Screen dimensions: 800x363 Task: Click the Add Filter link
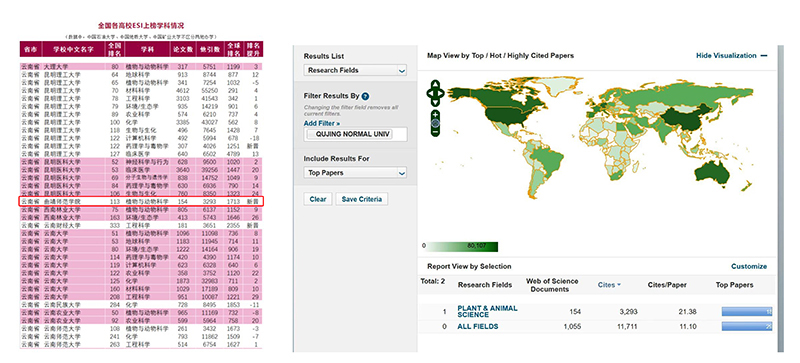pos(321,124)
